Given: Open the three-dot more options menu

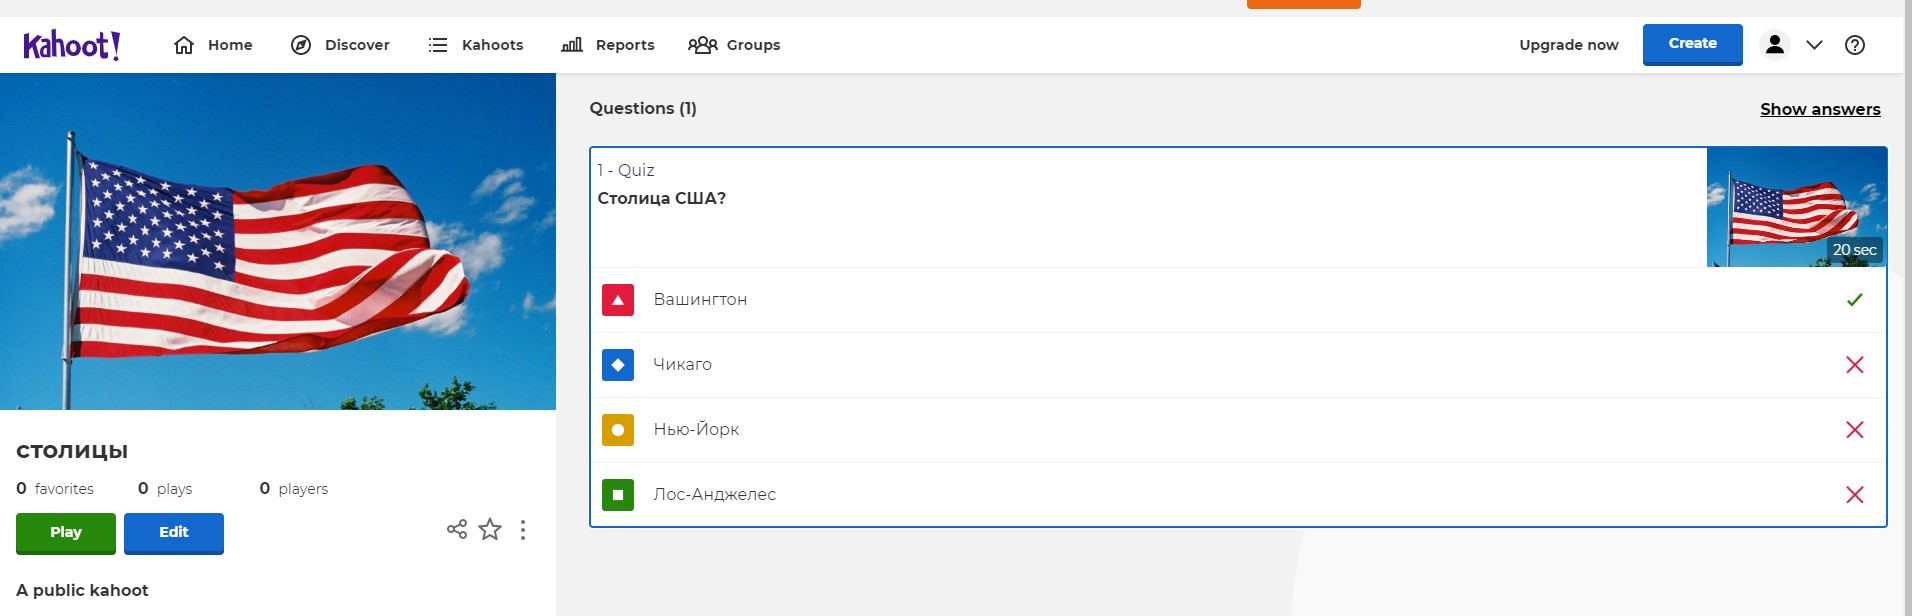Looking at the screenshot, I should coord(523,530).
